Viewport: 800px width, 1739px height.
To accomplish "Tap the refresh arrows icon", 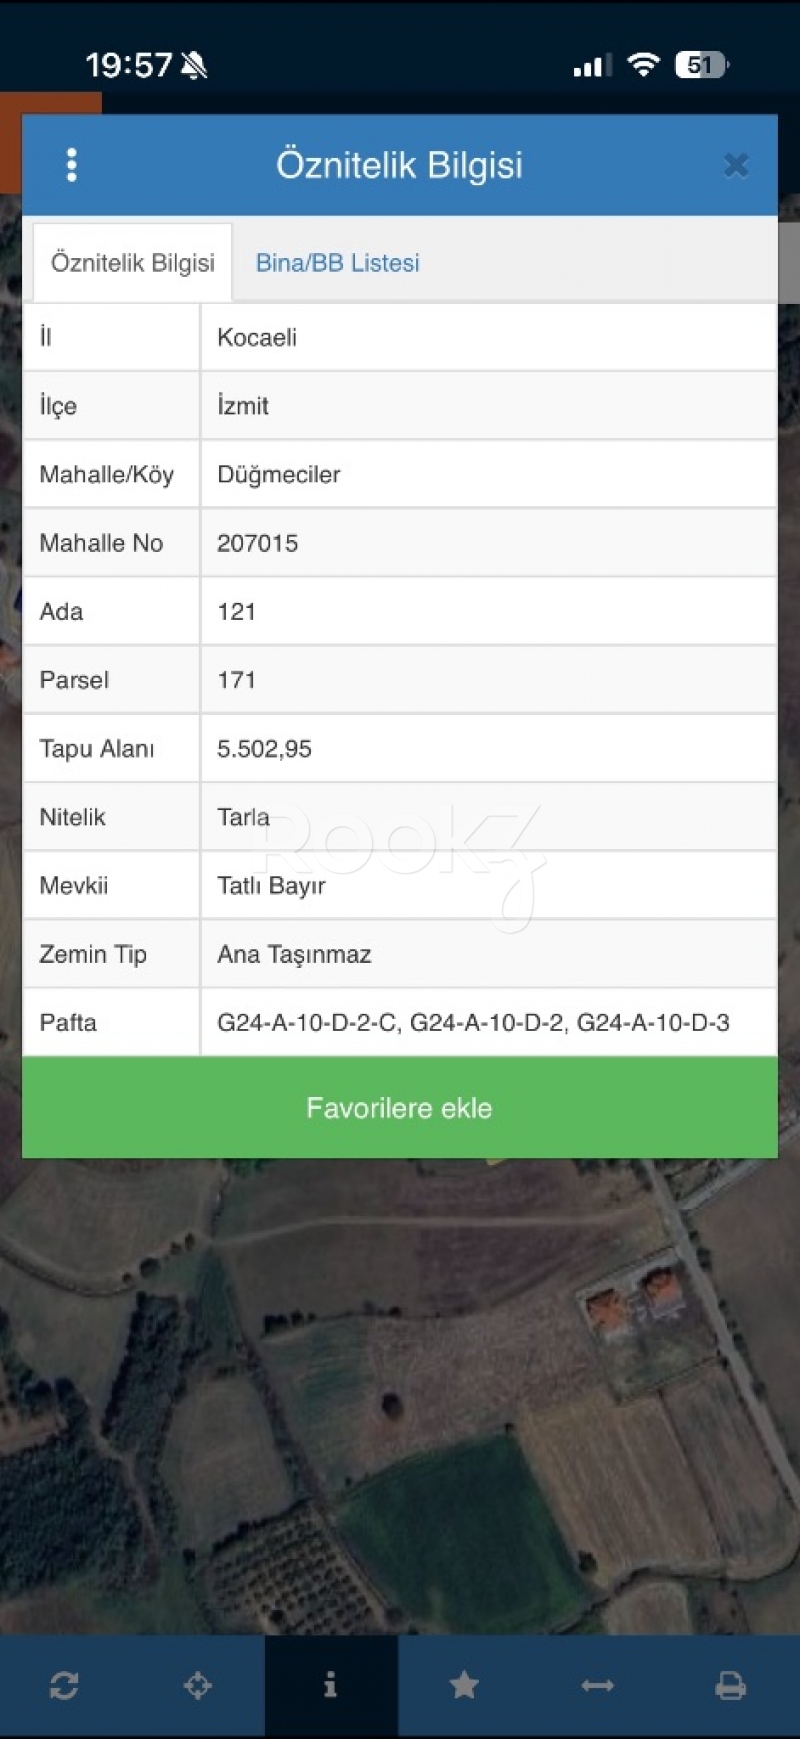I will pos(64,1686).
